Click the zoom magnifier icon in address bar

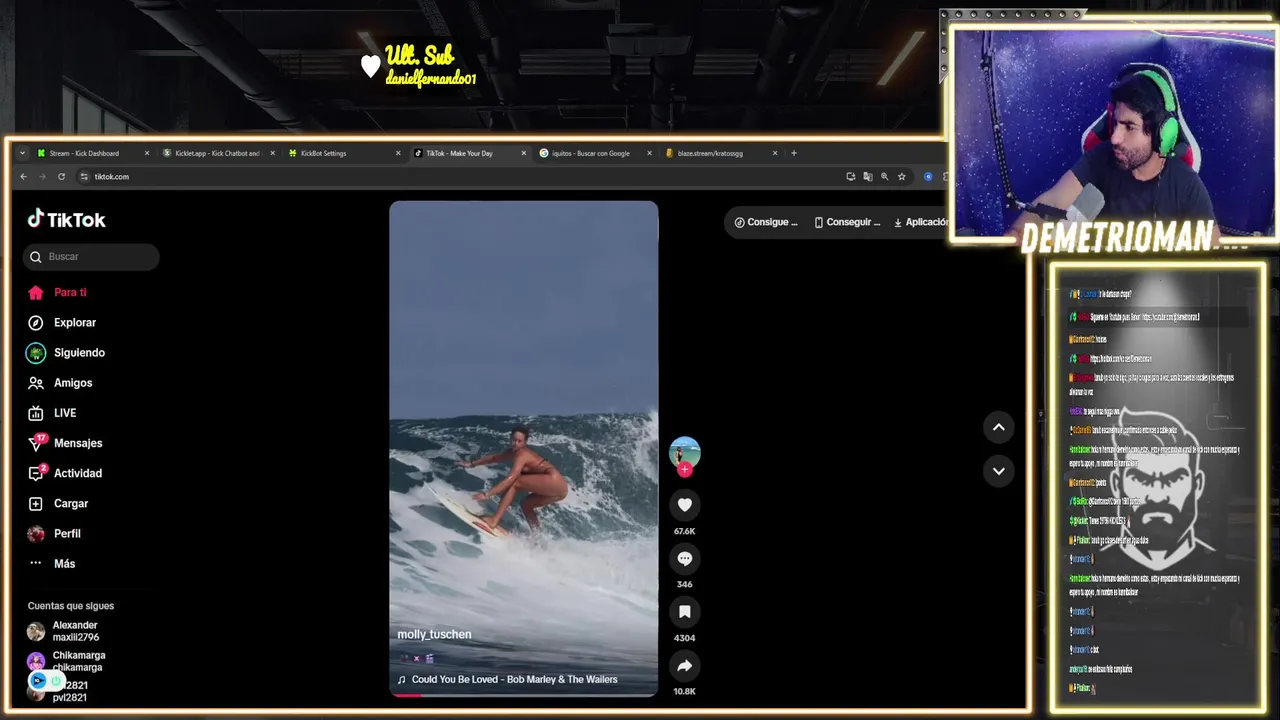tap(884, 177)
